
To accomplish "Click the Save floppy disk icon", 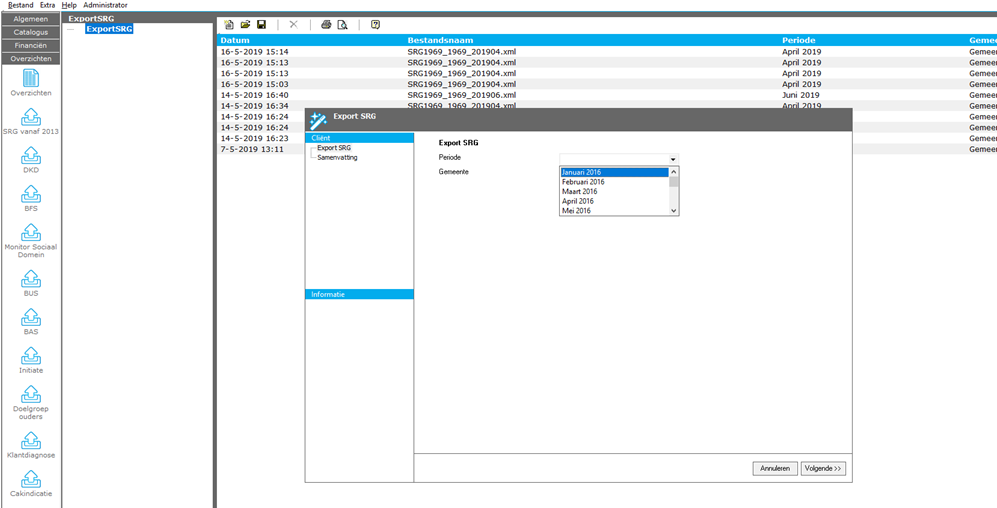I will pyautogui.click(x=261, y=25).
